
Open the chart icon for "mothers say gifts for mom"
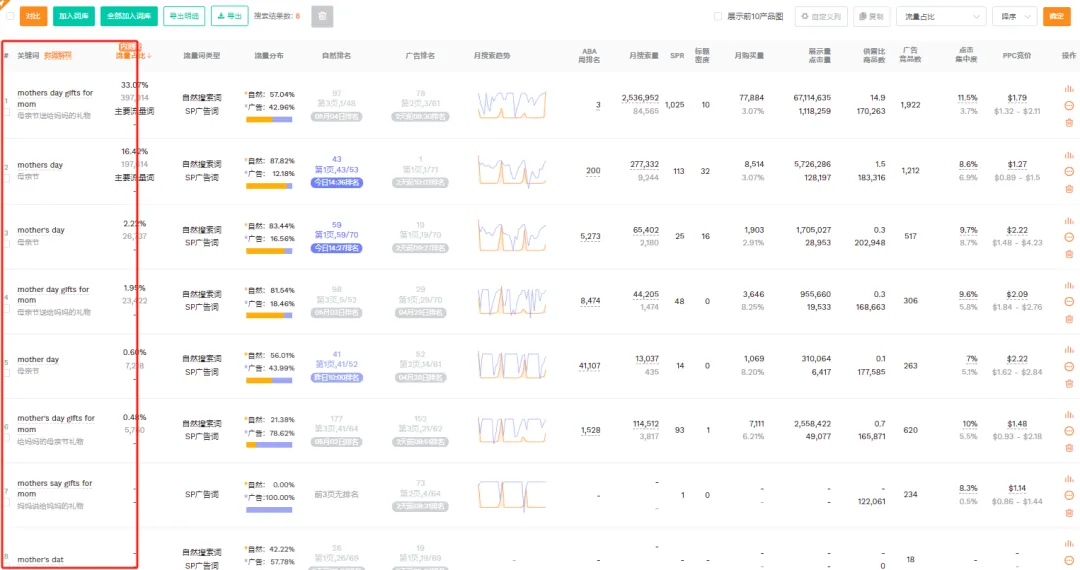pyautogui.click(x=1068, y=479)
